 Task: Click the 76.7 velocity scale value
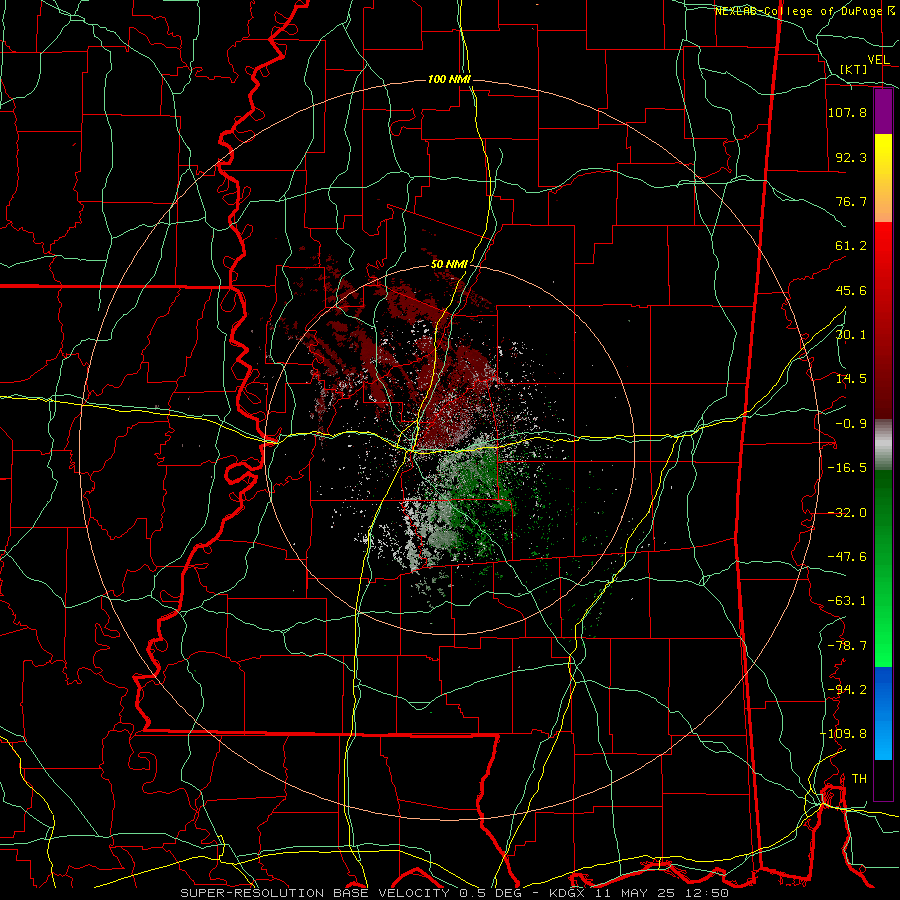point(851,201)
